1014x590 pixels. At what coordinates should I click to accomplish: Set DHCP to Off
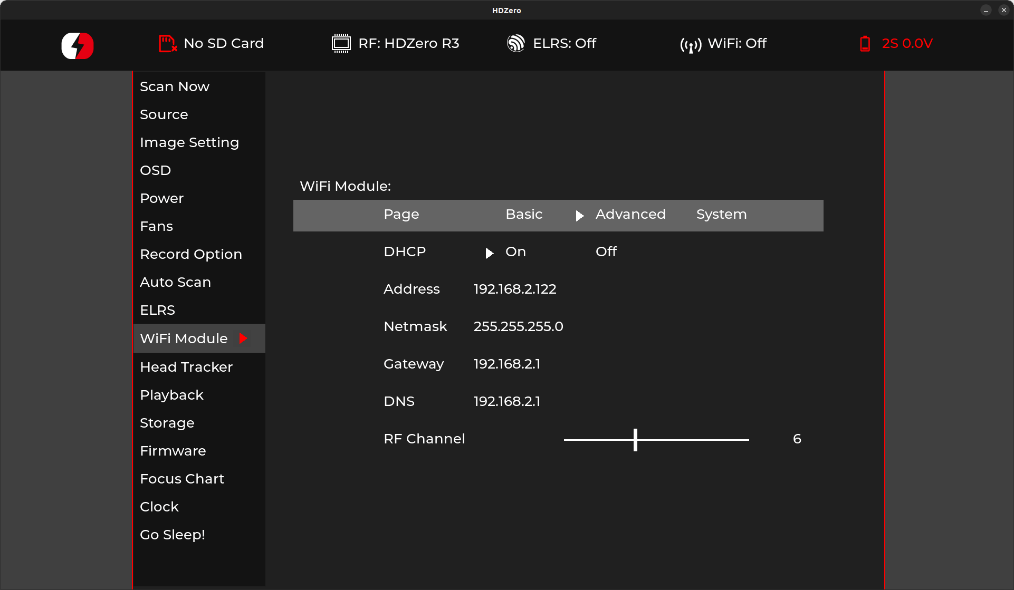pos(606,252)
